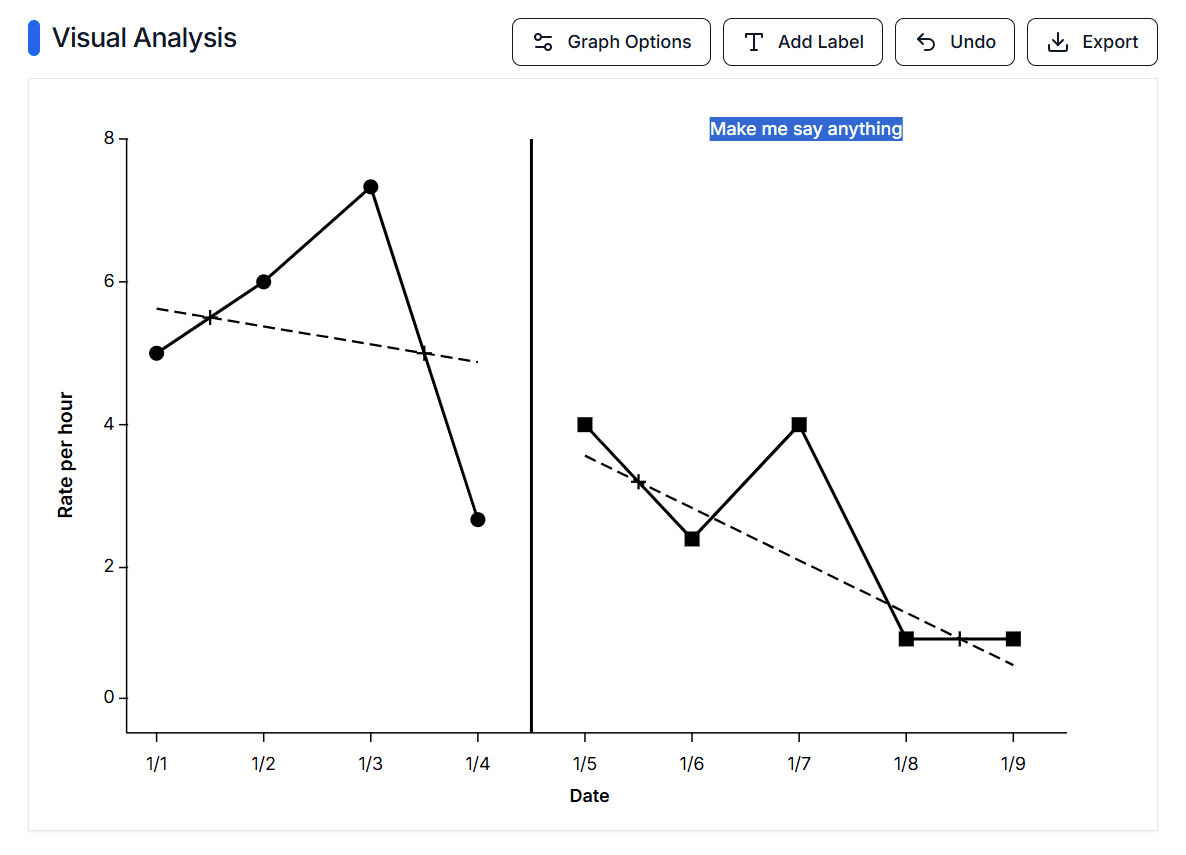Screen dimensions: 1186x855
Task: Click the 'Rate per hour' axis title
Action: 66,455
